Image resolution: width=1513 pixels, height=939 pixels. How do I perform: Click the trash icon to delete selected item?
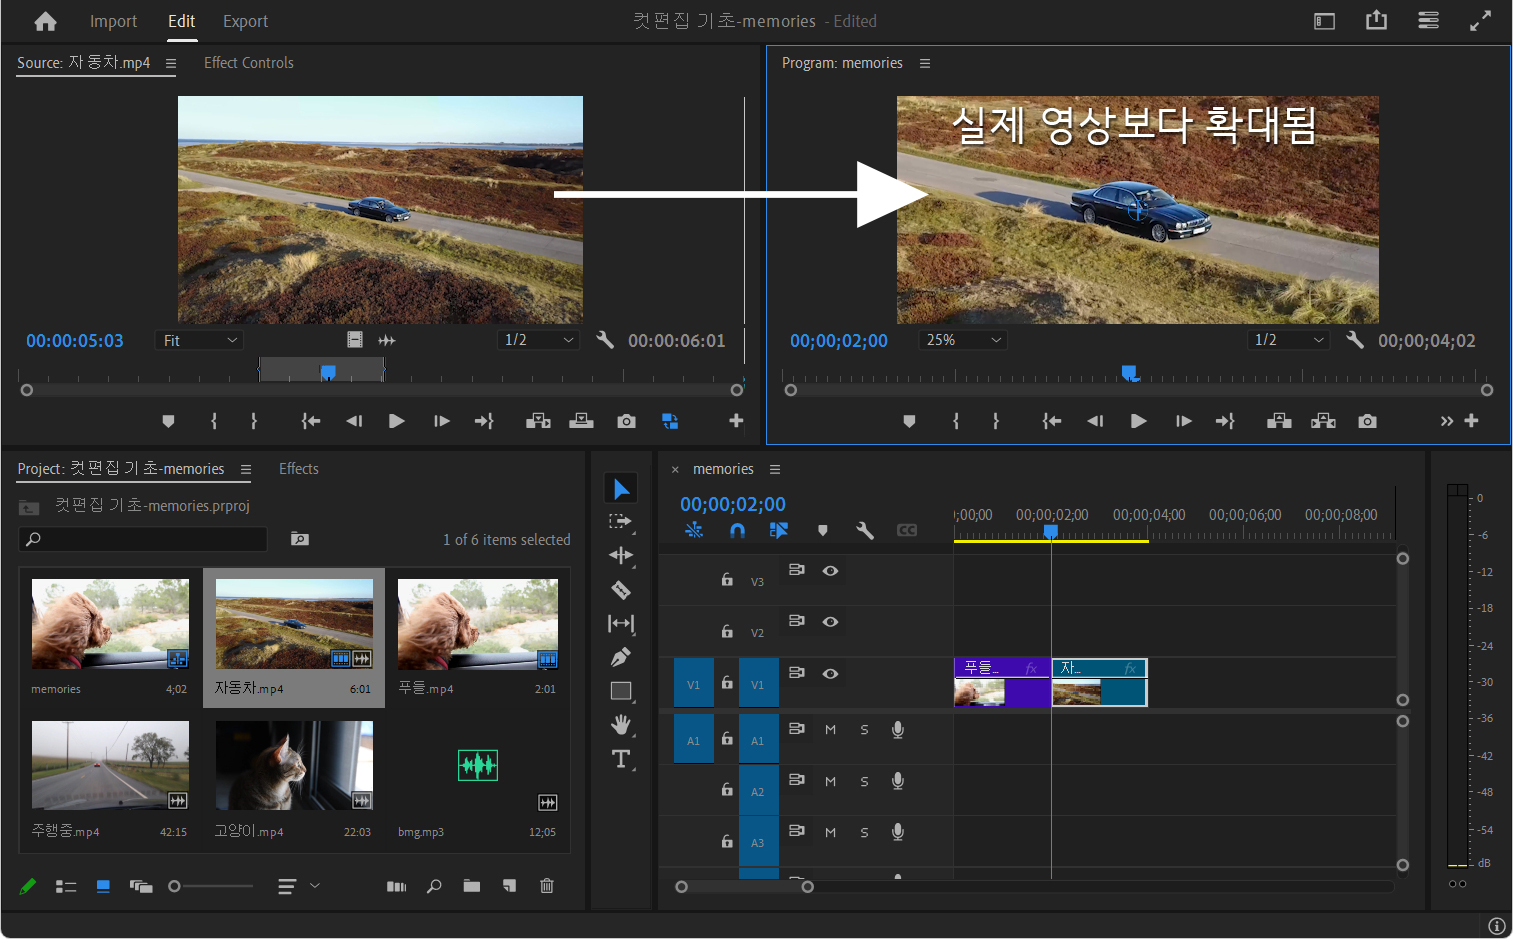coord(547,886)
